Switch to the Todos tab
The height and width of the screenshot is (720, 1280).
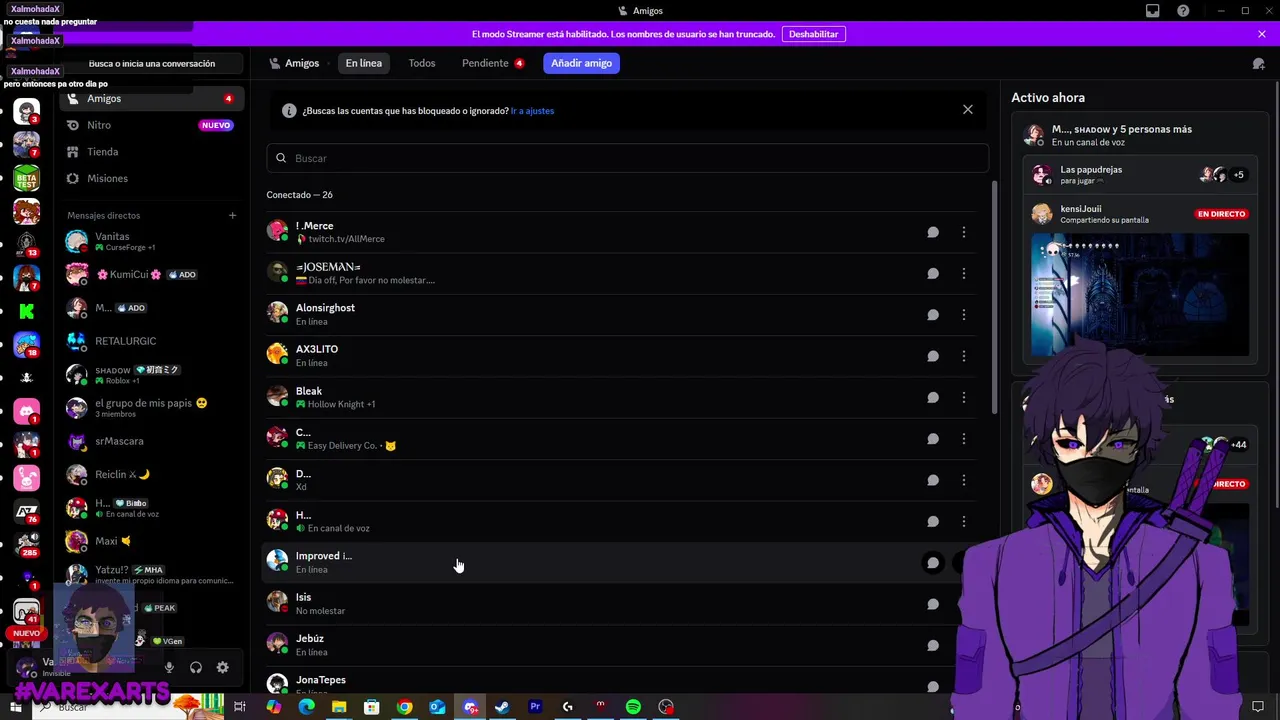pyautogui.click(x=422, y=63)
